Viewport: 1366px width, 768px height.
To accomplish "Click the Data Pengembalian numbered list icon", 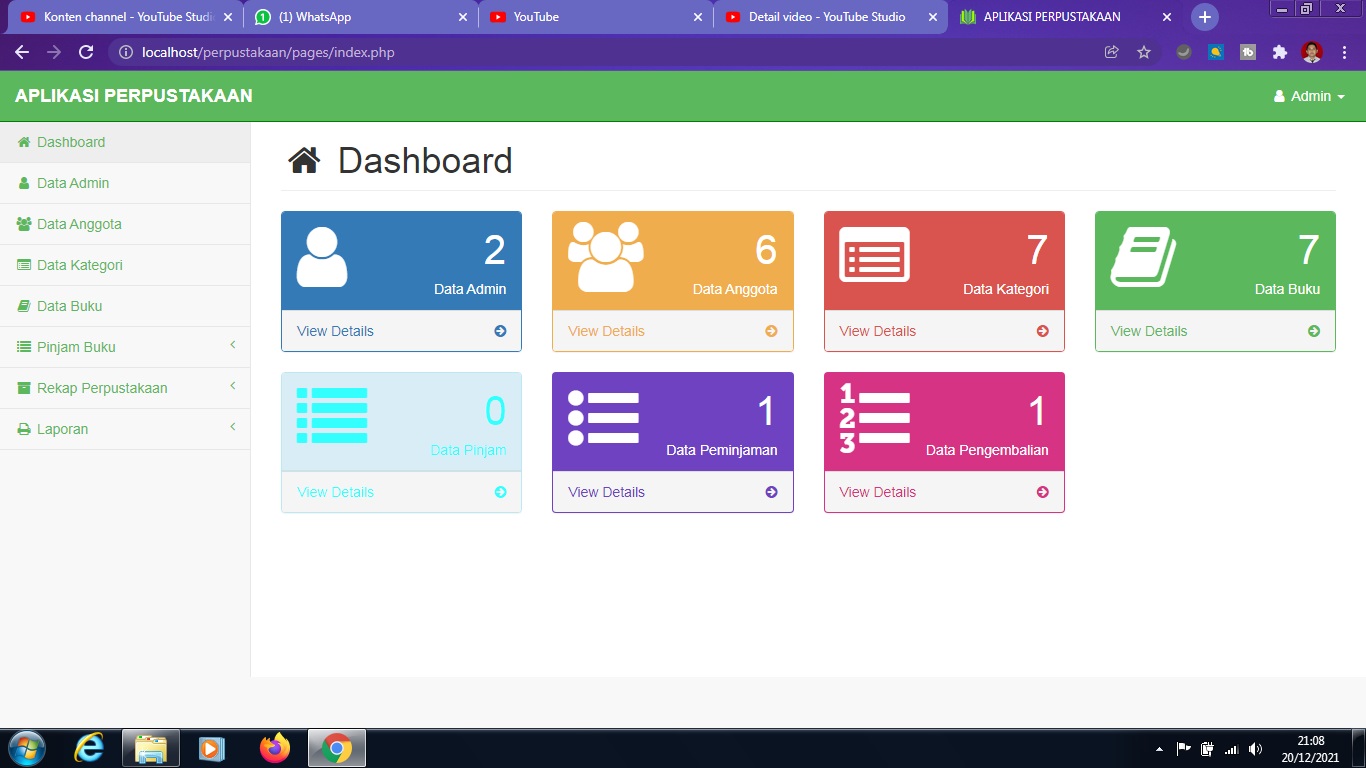I will 874,417.
